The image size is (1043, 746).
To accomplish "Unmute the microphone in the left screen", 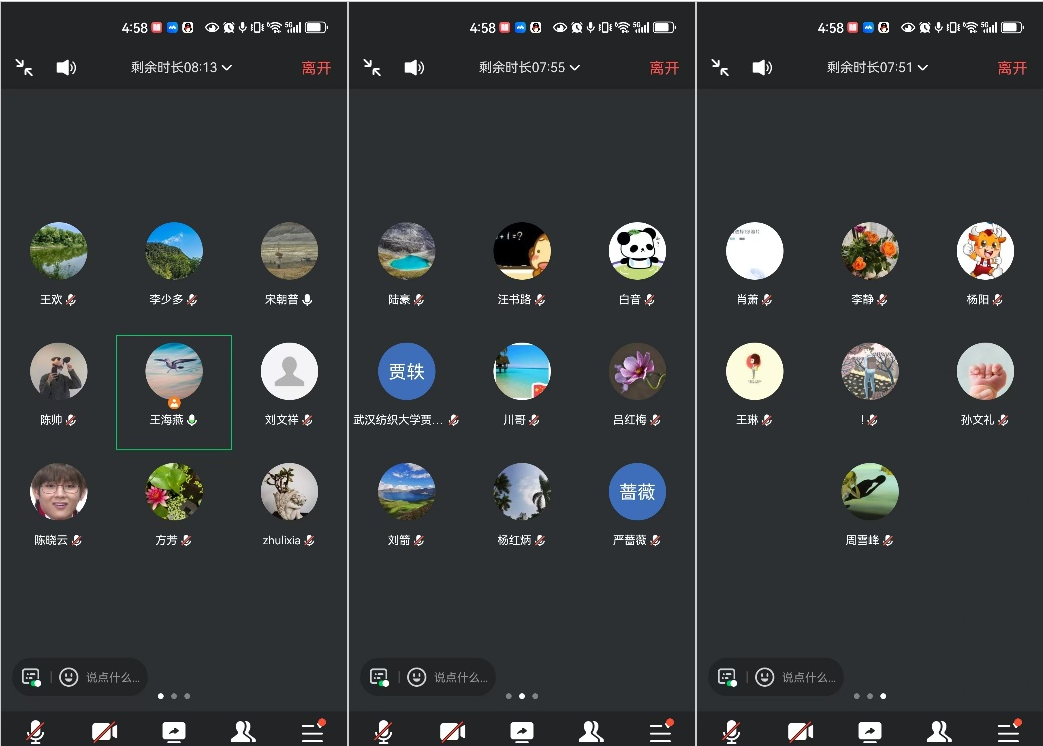I will click(x=35, y=732).
